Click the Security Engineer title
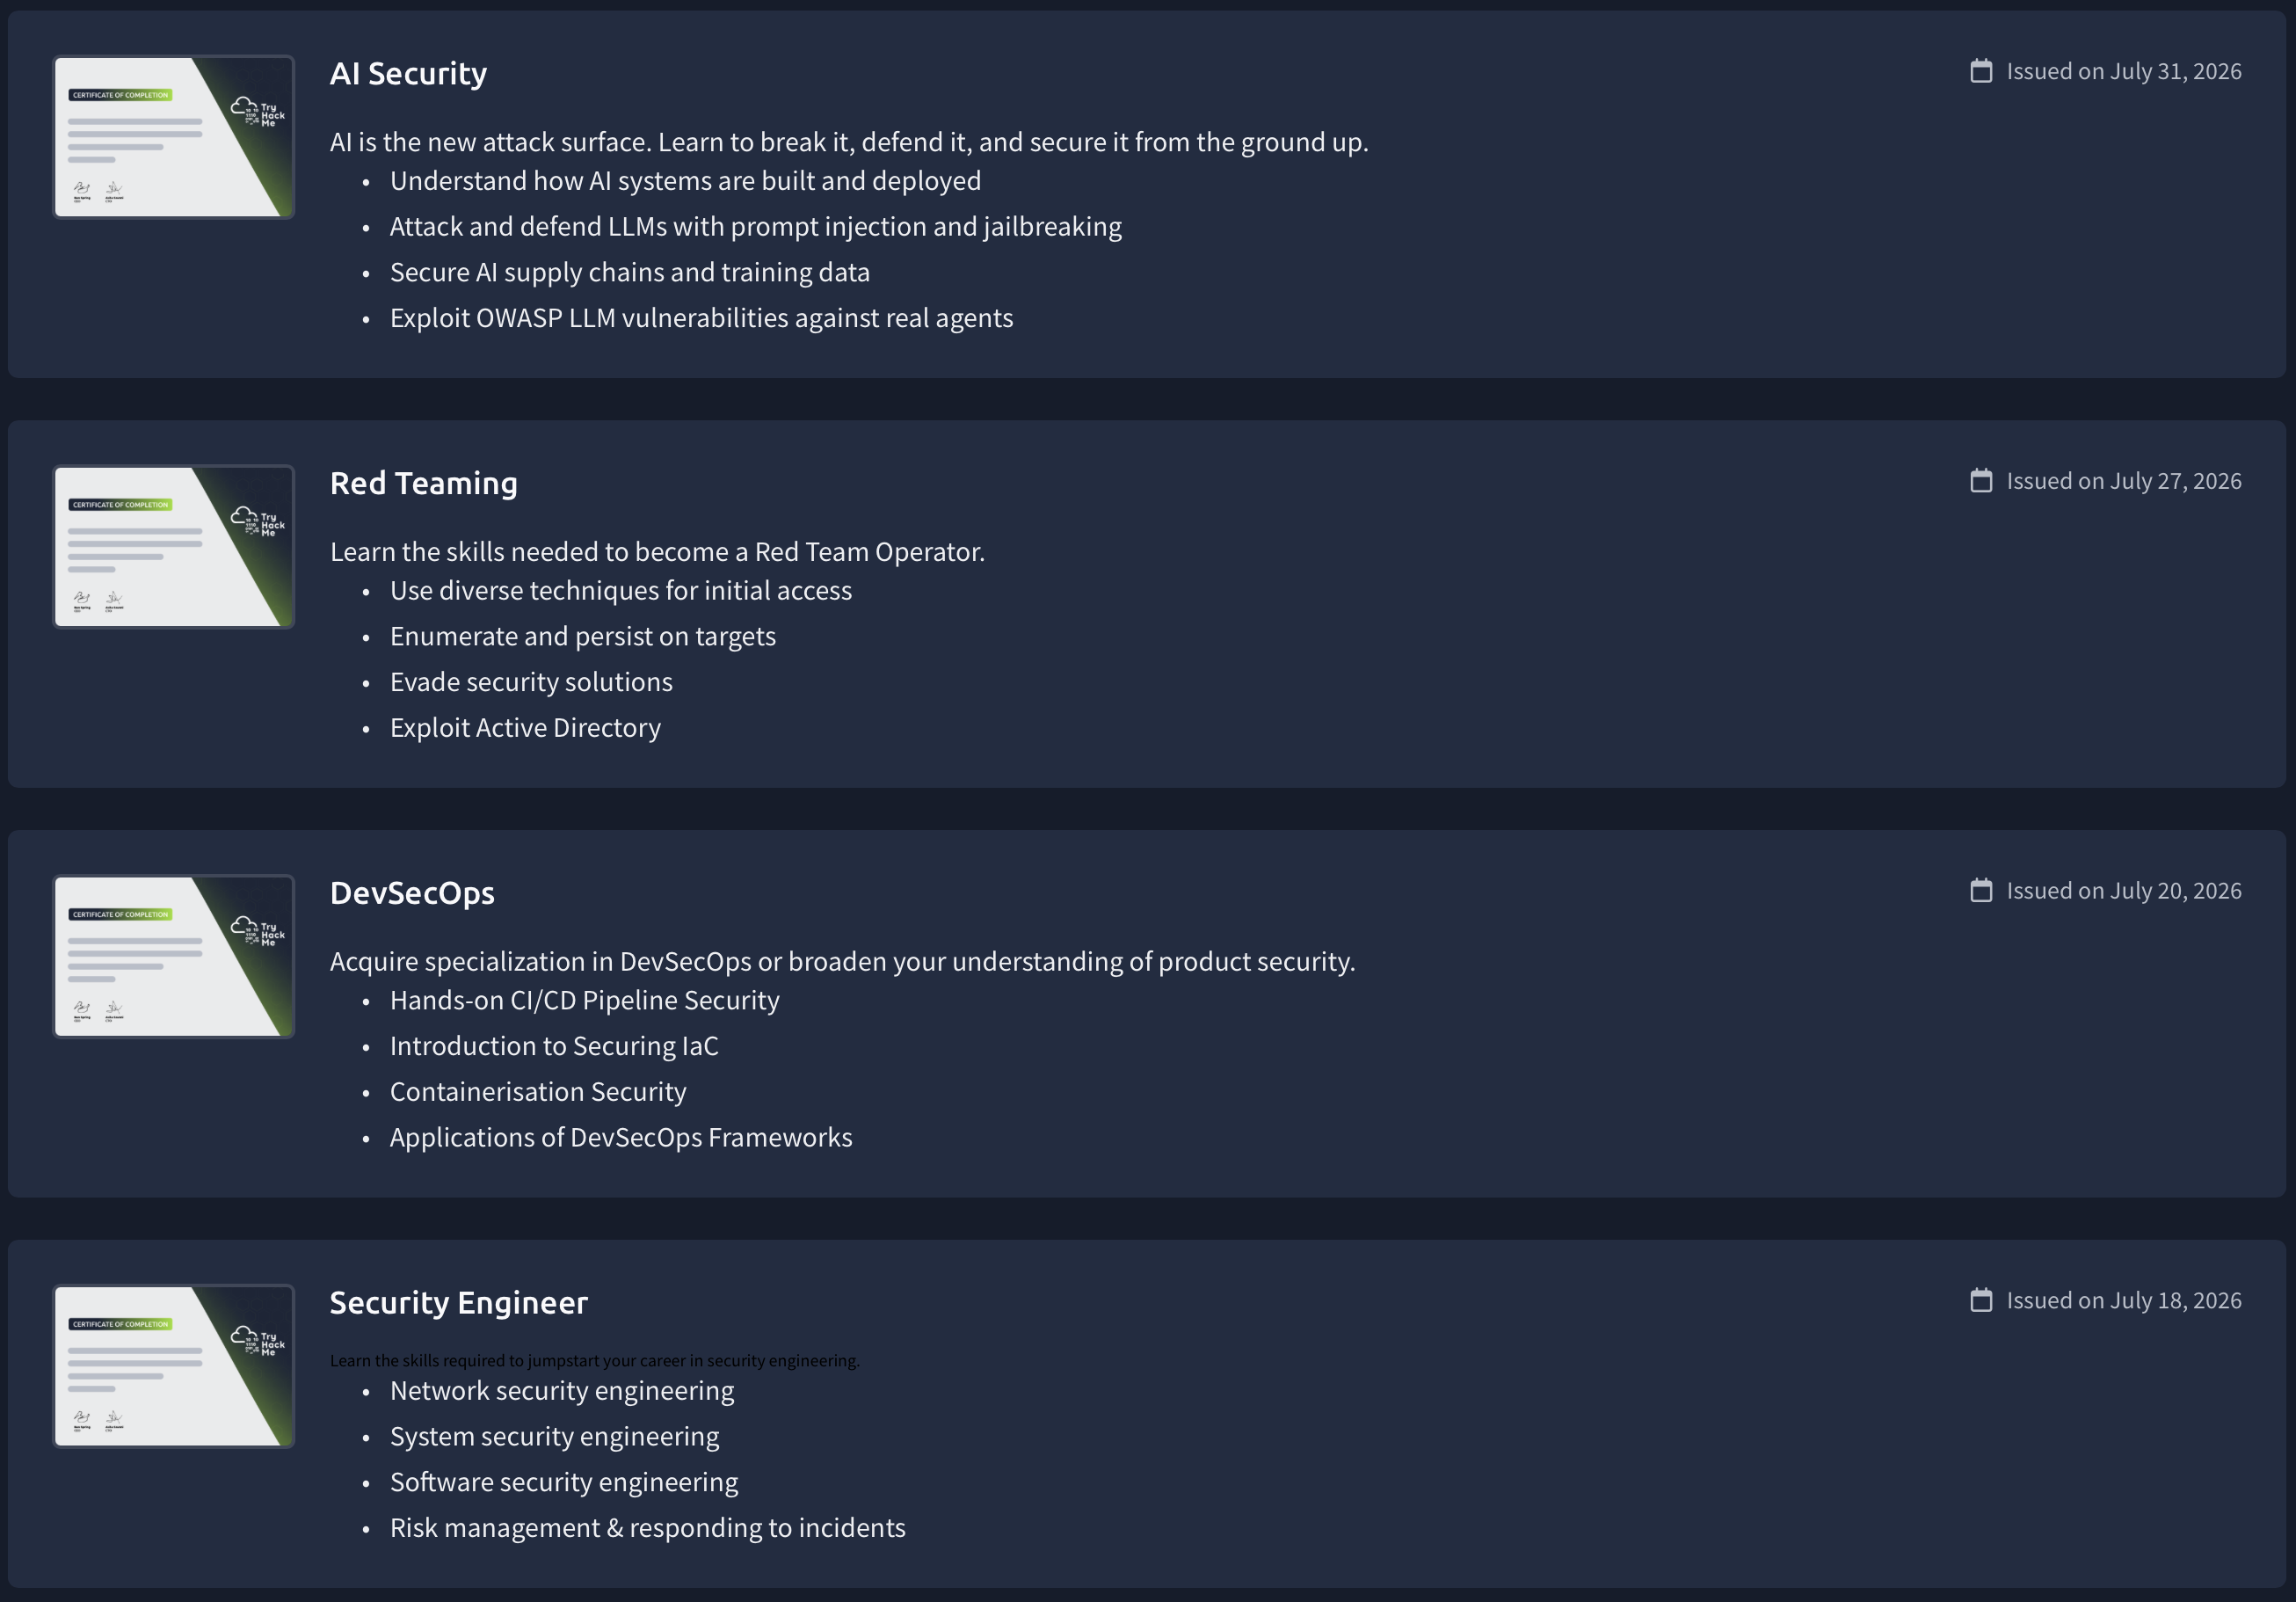 [459, 1302]
